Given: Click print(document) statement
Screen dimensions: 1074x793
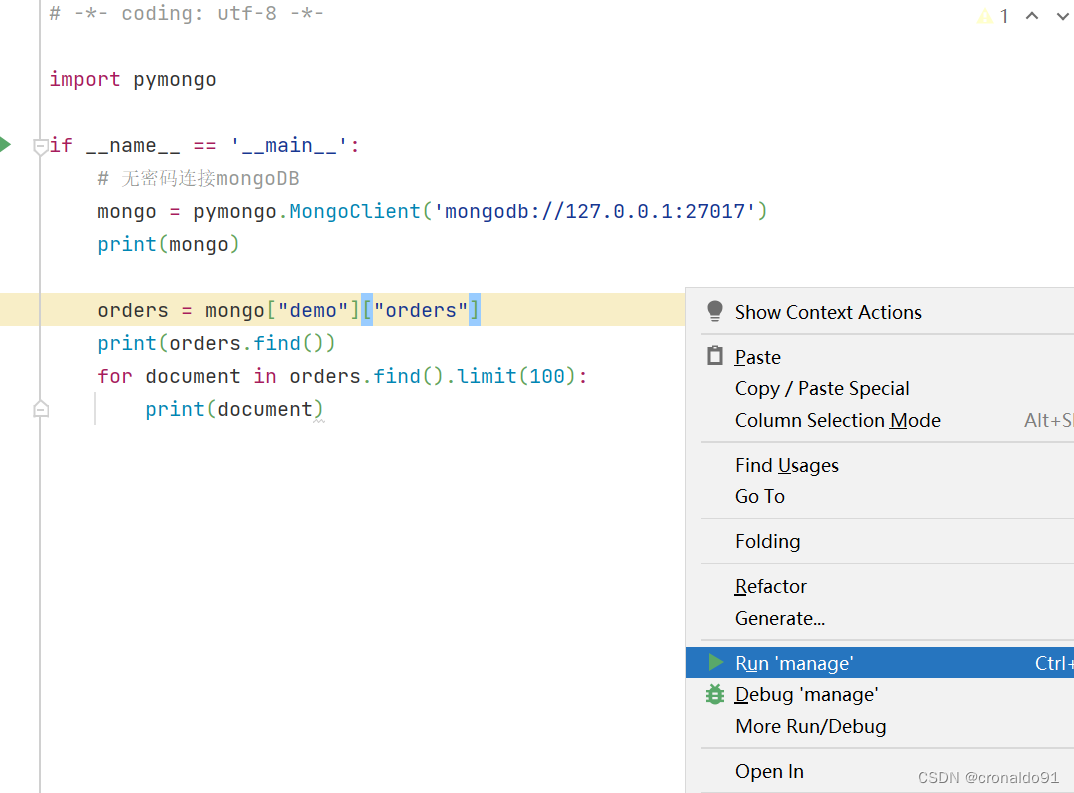Looking at the screenshot, I should 234,409.
